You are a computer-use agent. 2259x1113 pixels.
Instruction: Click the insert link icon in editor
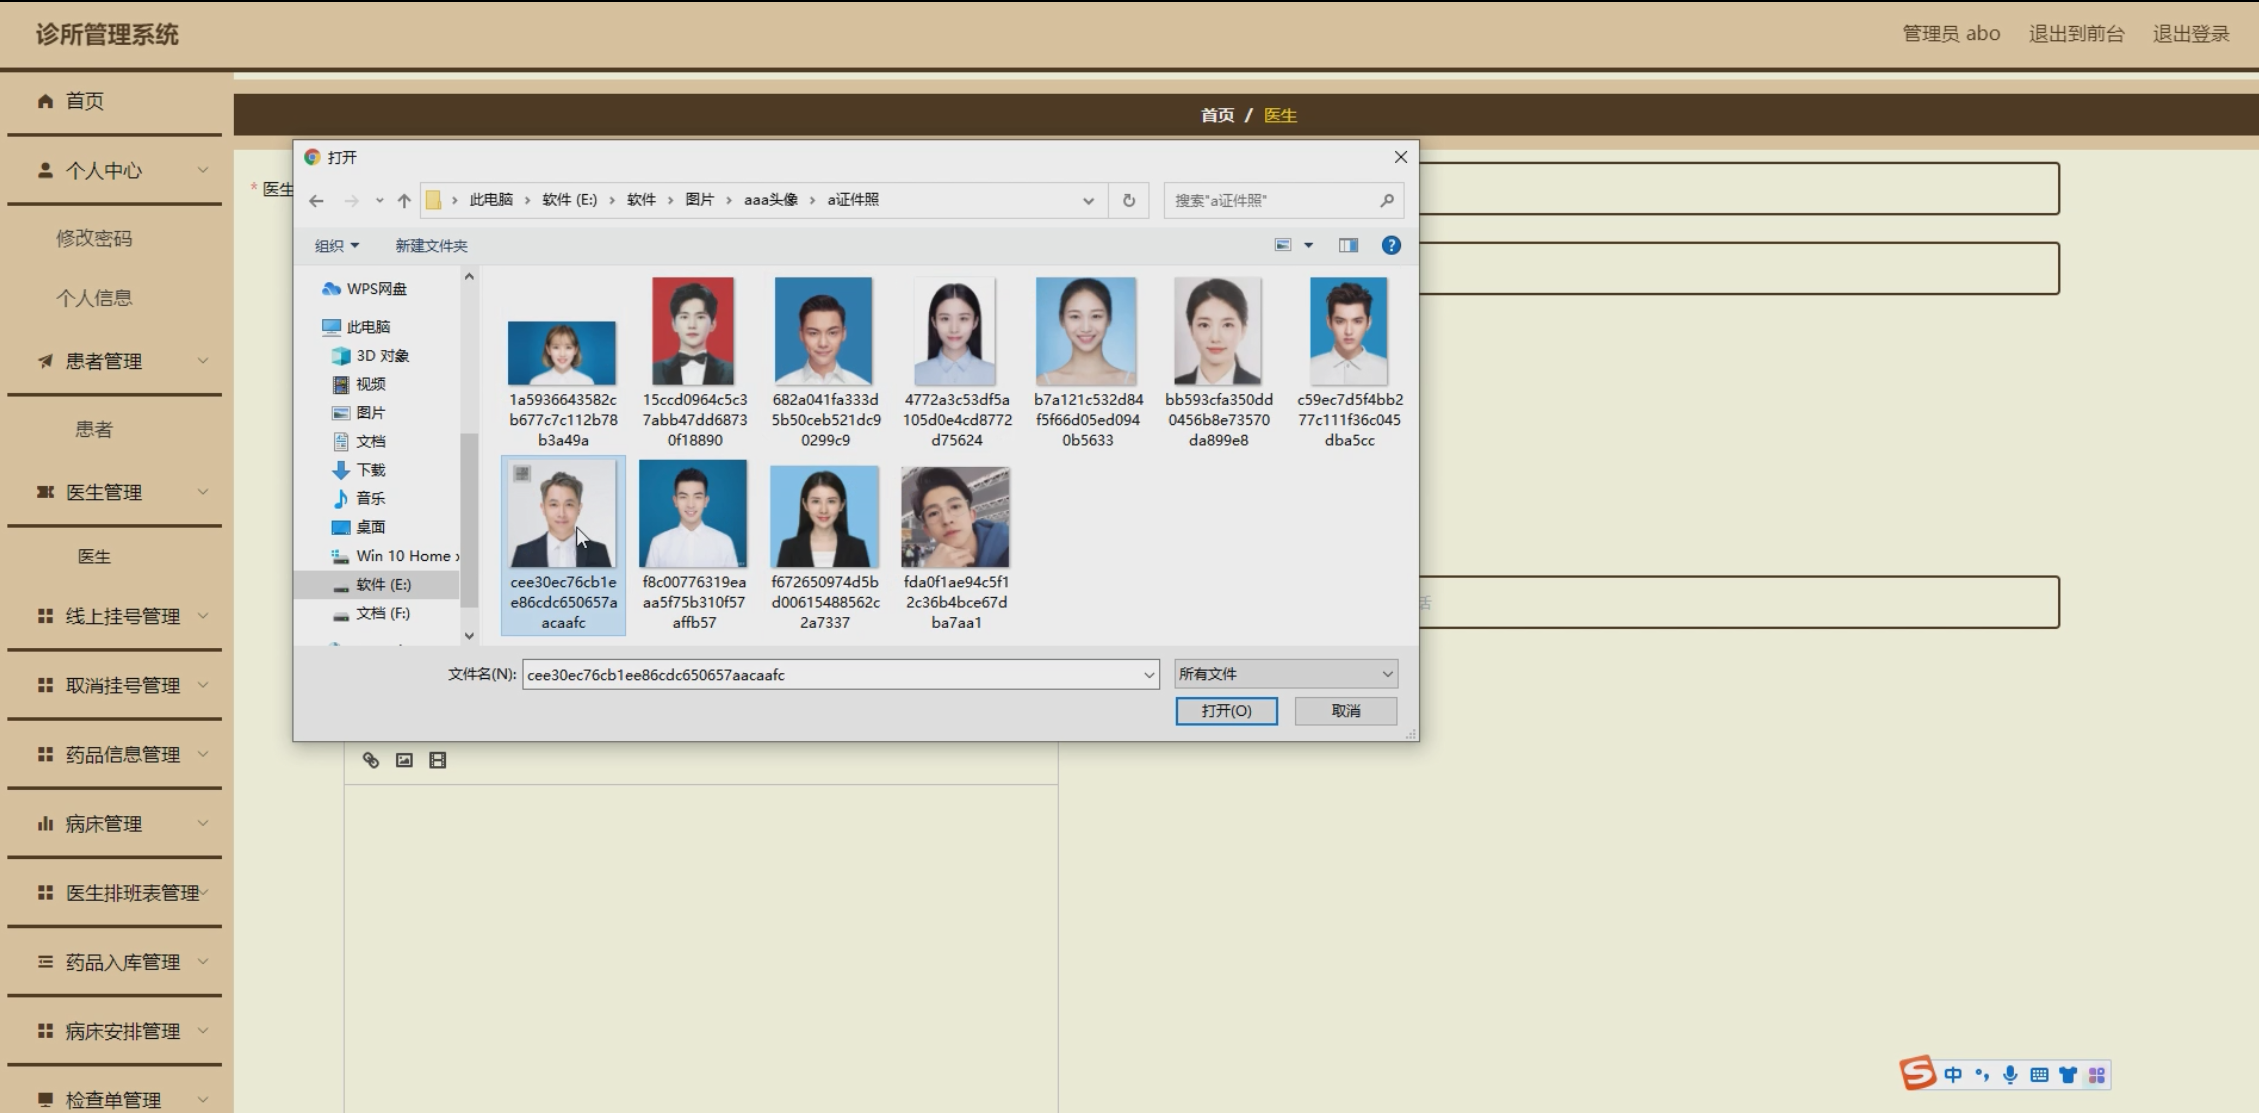(x=371, y=760)
